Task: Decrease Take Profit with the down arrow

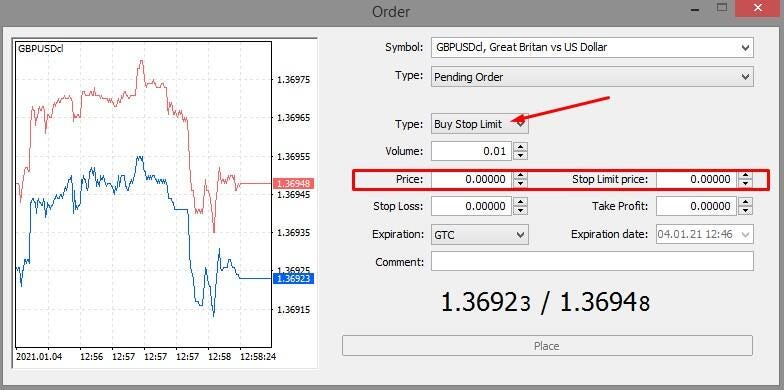Action: click(x=746, y=210)
